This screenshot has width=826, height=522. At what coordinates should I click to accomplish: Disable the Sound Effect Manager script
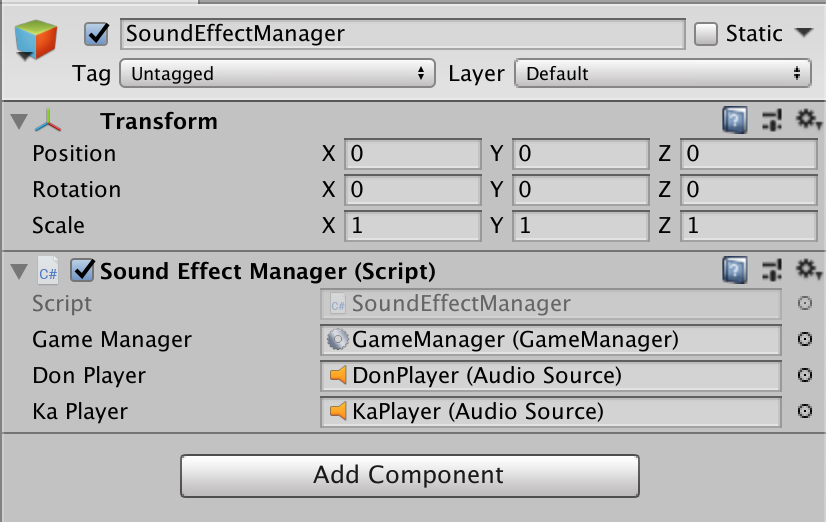pyautogui.click(x=82, y=270)
